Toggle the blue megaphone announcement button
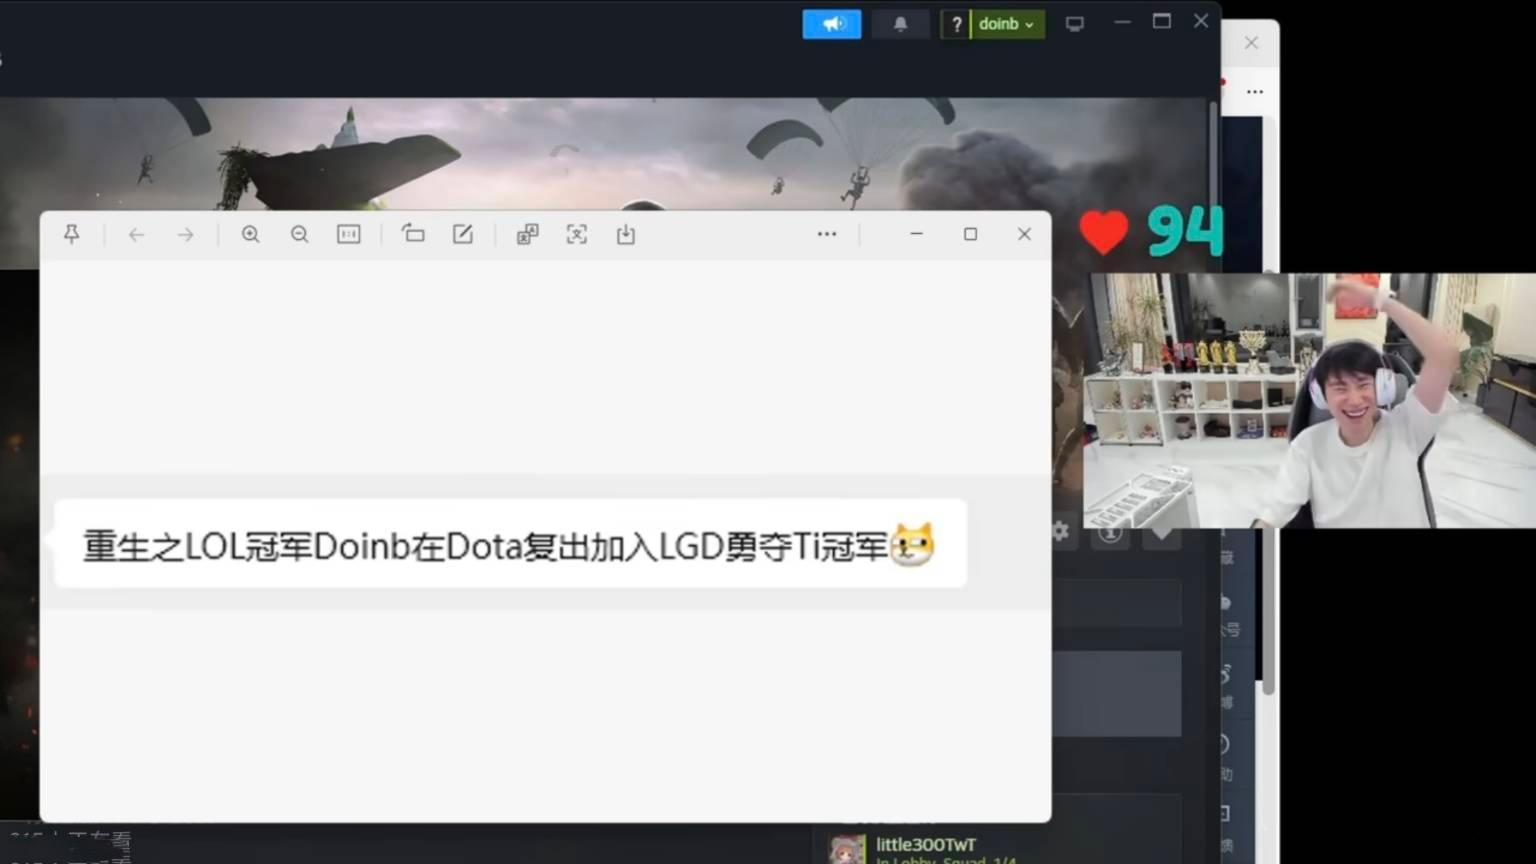 [x=831, y=23]
